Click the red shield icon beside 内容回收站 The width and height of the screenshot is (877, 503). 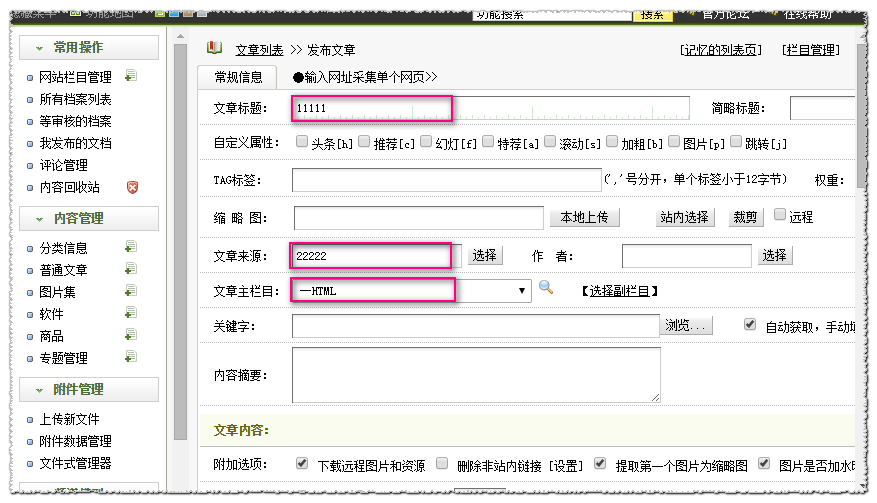(x=132, y=187)
